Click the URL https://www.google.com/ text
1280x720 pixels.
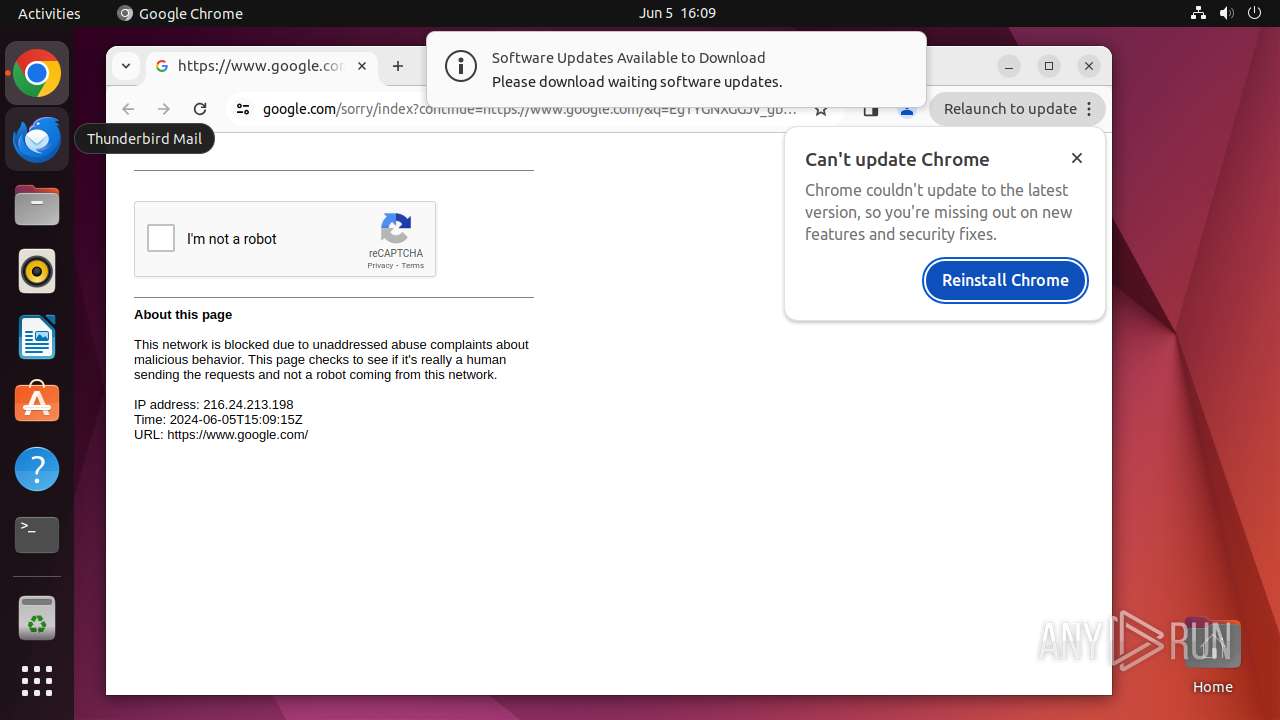tap(221, 435)
